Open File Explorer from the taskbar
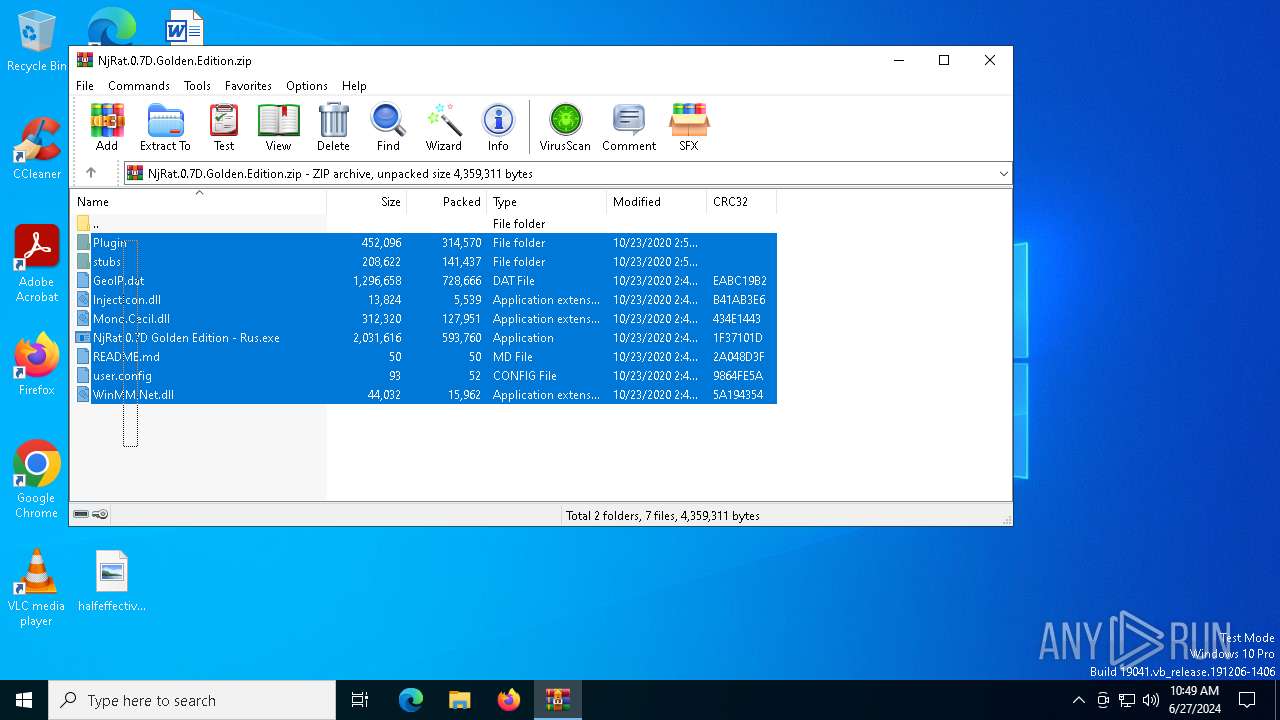 (459, 700)
